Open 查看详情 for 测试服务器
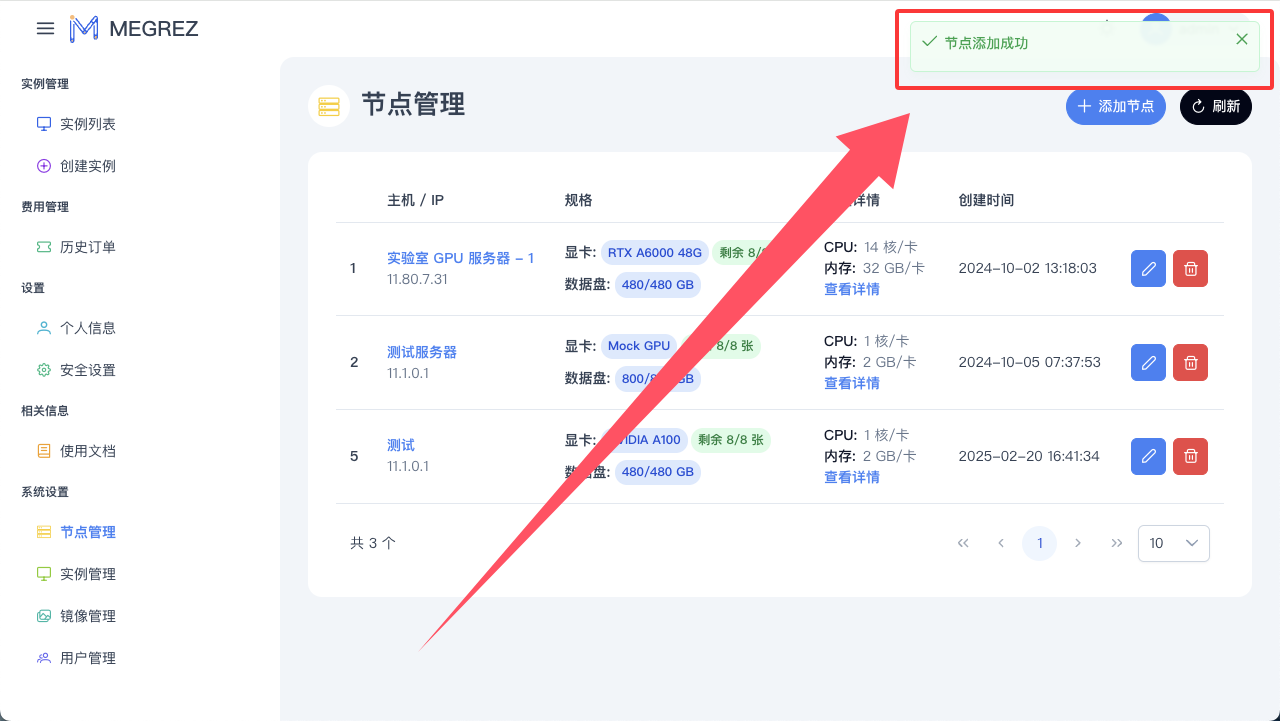Image resolution: width=1280 pixels, height=721 pixels. [852, 382]
